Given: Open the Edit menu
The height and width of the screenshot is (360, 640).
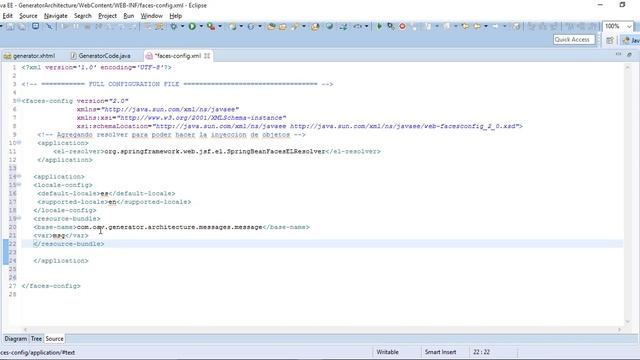Looking at the screenshot, I should pos(7,16).
